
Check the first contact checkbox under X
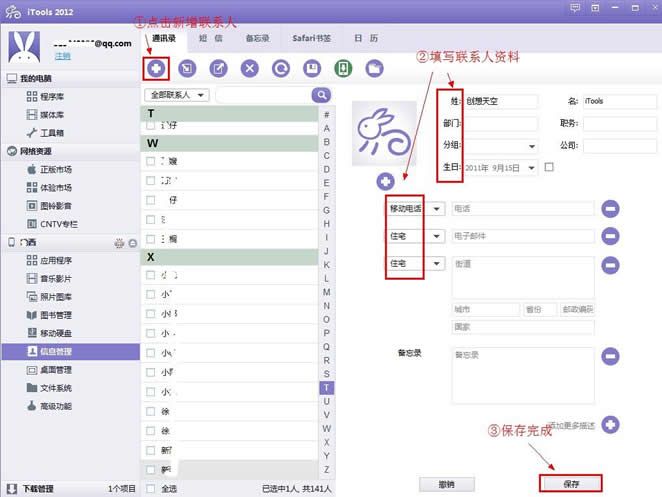tap(150, 275)
